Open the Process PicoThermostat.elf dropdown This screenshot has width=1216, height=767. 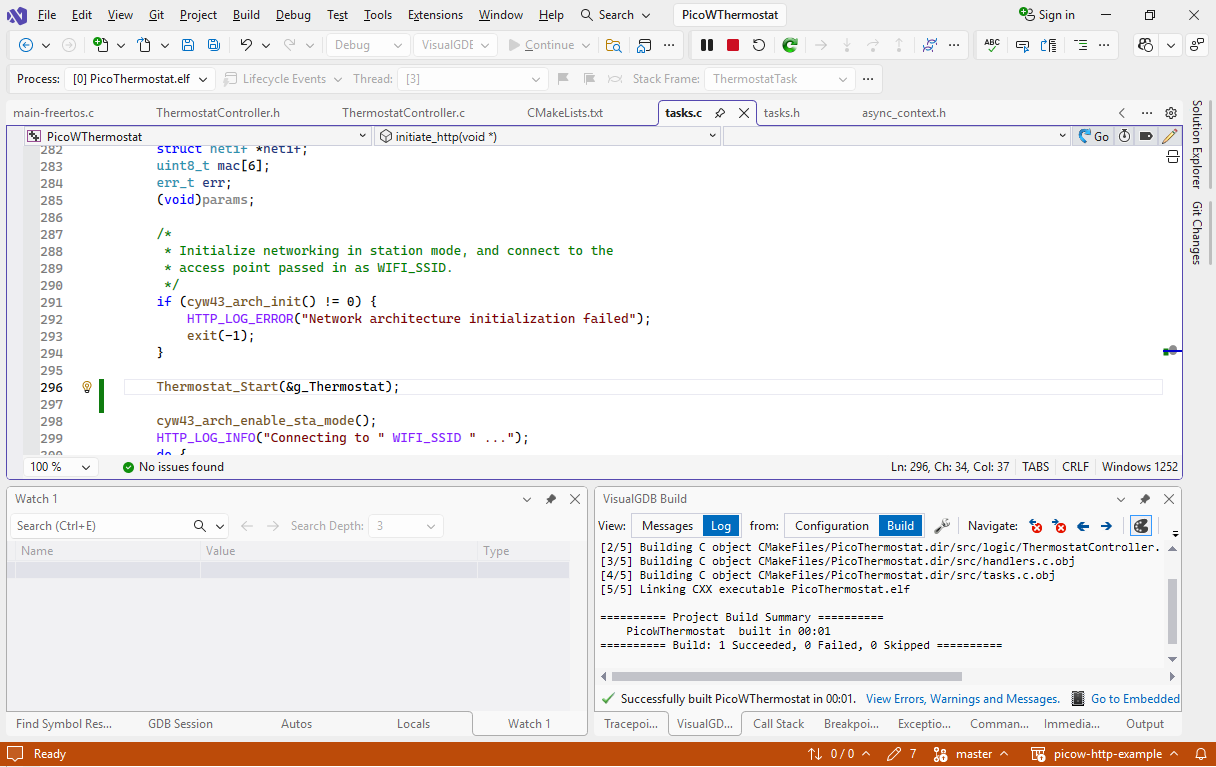(141, 79)
